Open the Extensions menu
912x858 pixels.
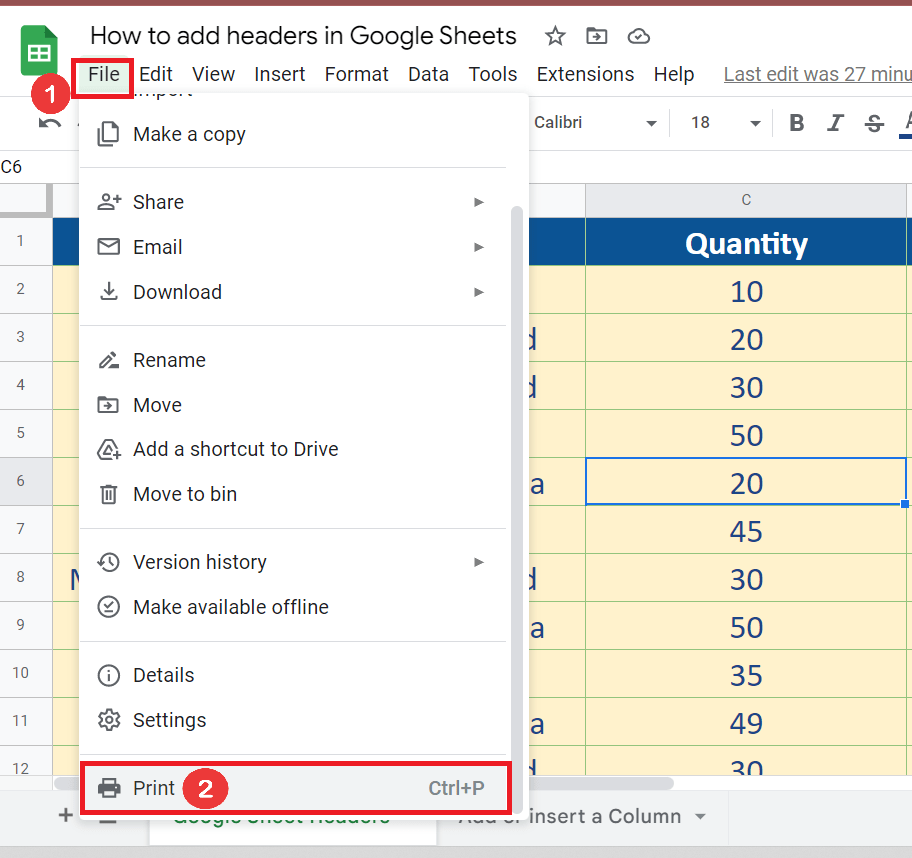(585, 74)
